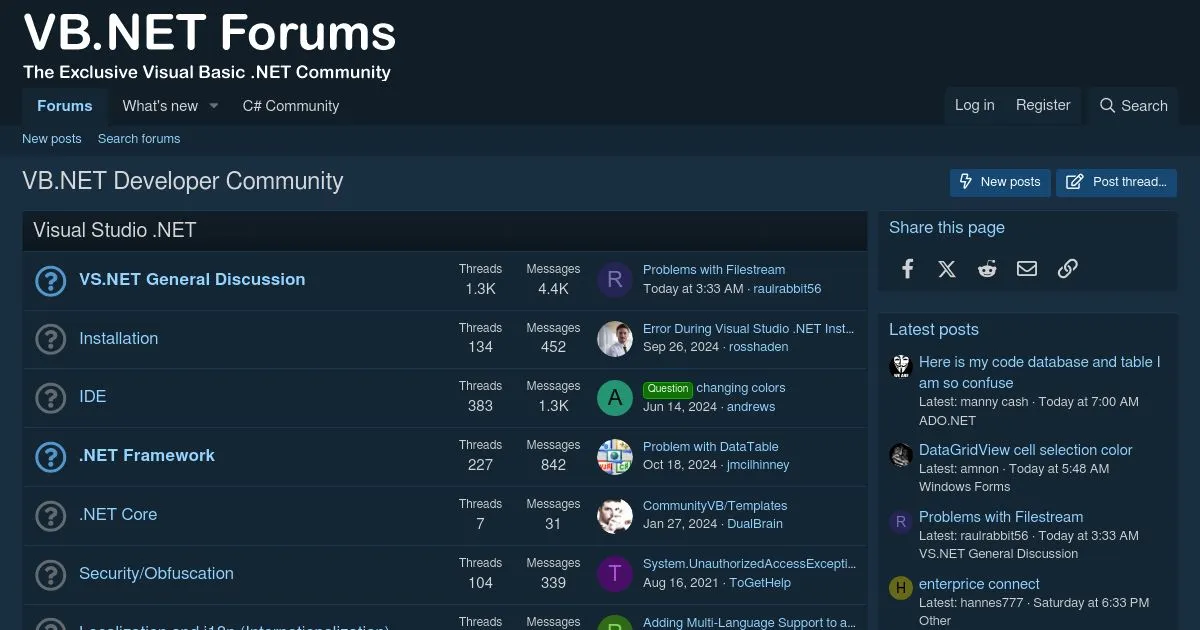This screenshot has width=1200, height=630.
Task: Click username jmcilhinney
Action: coord(759,465)
